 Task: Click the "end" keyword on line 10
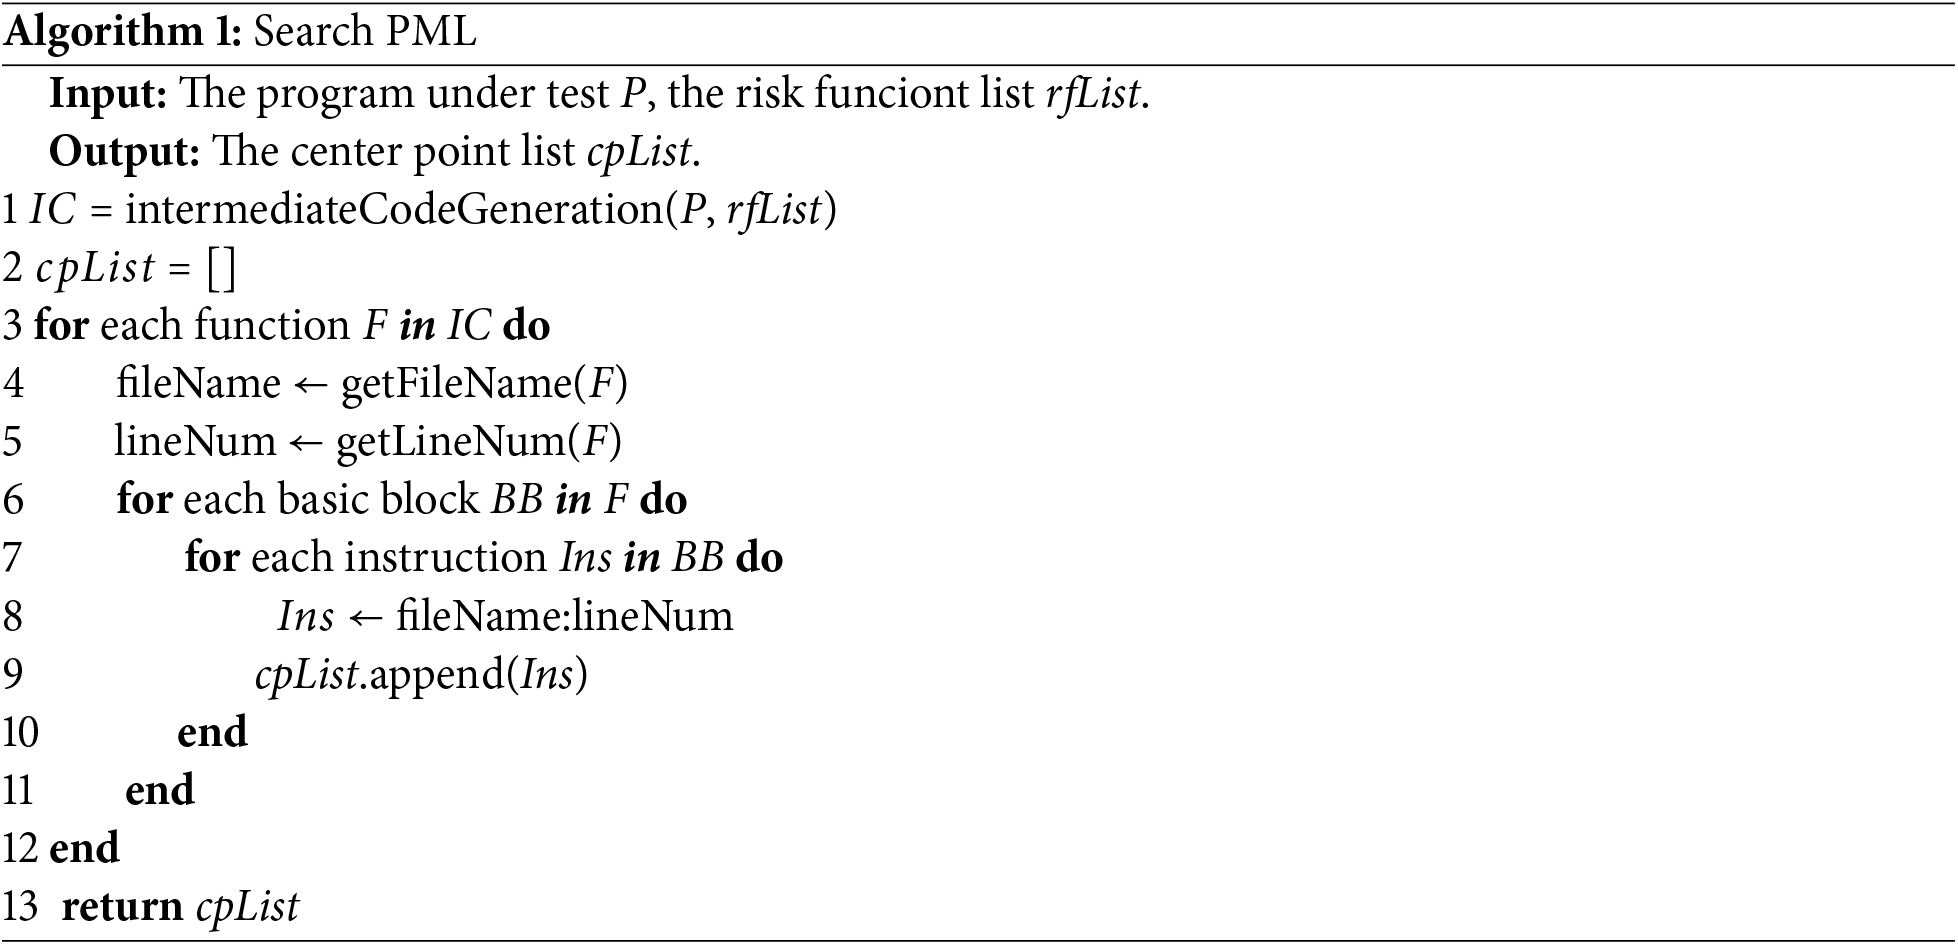pos(212,733)
